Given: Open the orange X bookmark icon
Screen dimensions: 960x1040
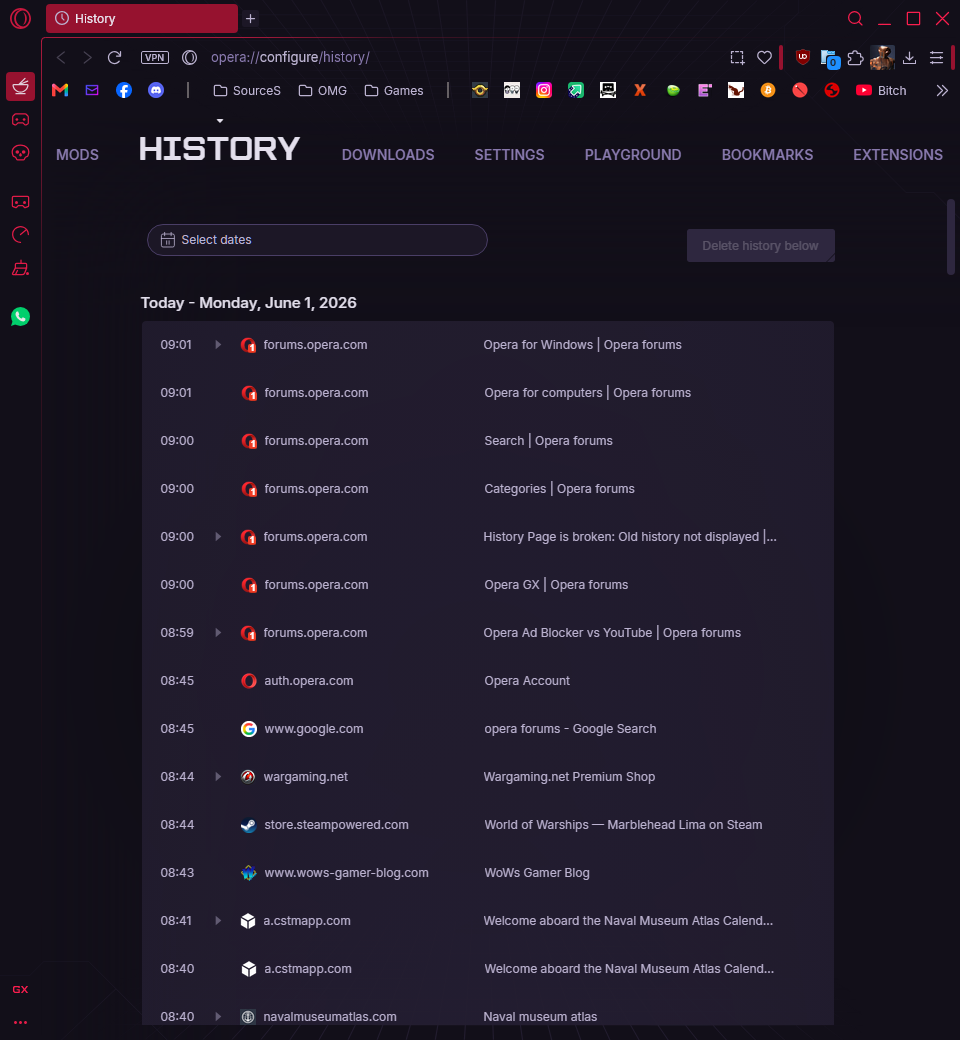Looking at the screenshot, I should coord(640,90).
